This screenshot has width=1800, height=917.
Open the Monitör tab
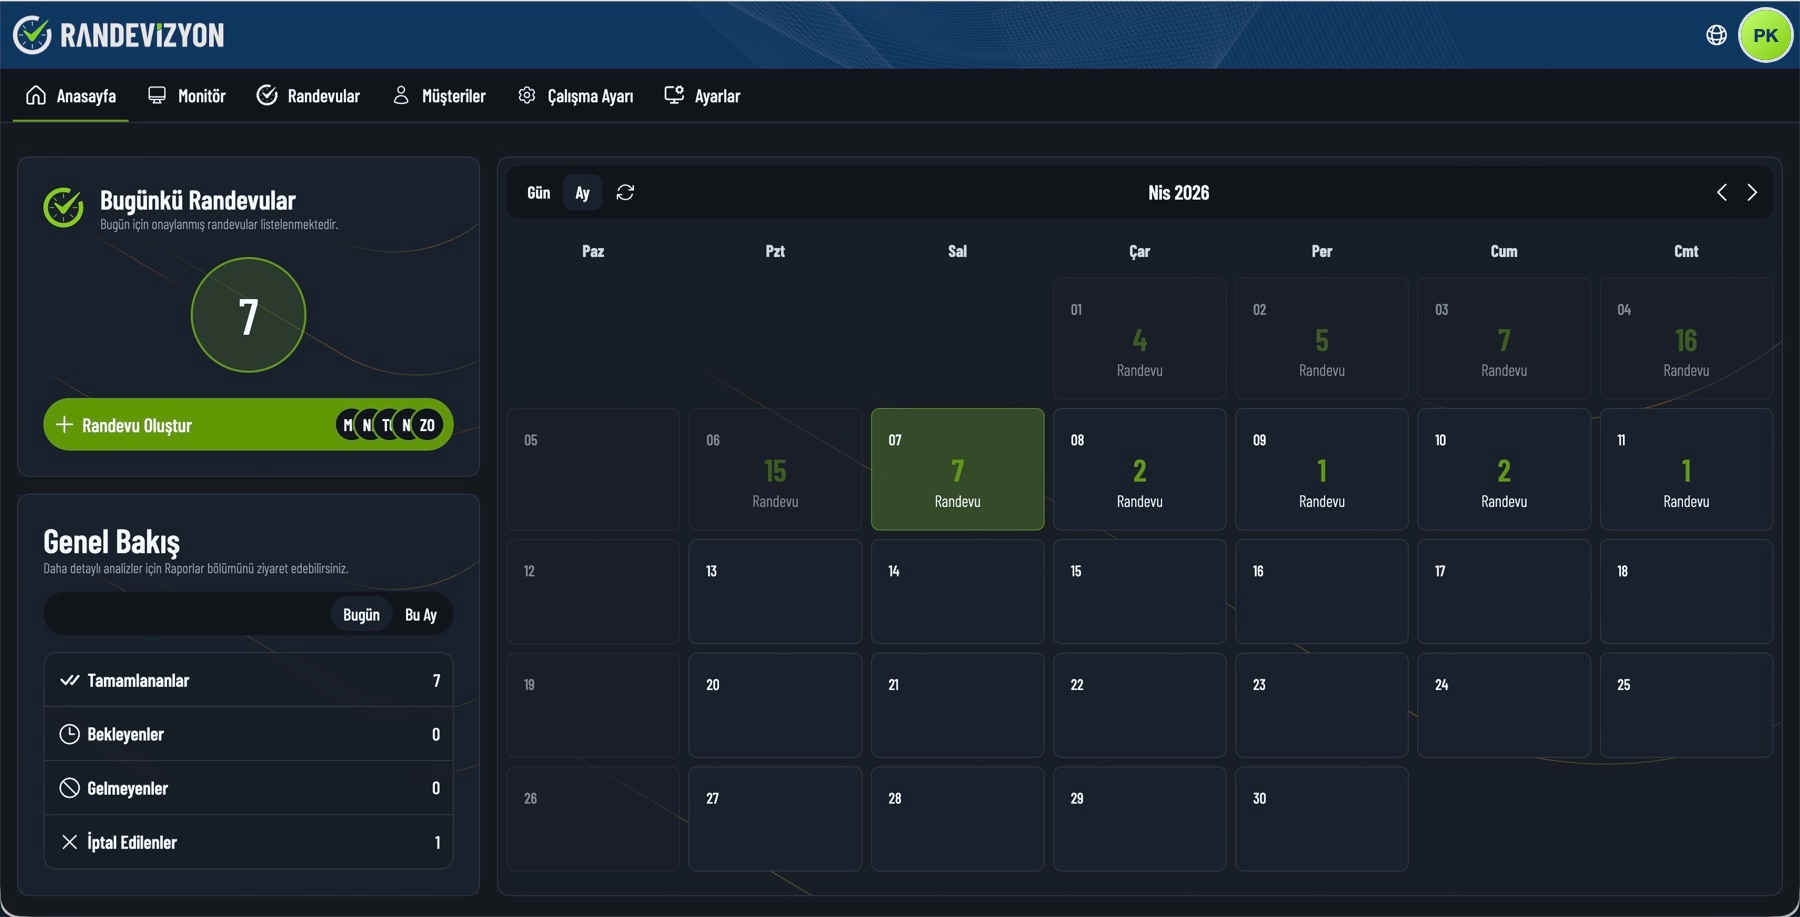click(187, 96)
